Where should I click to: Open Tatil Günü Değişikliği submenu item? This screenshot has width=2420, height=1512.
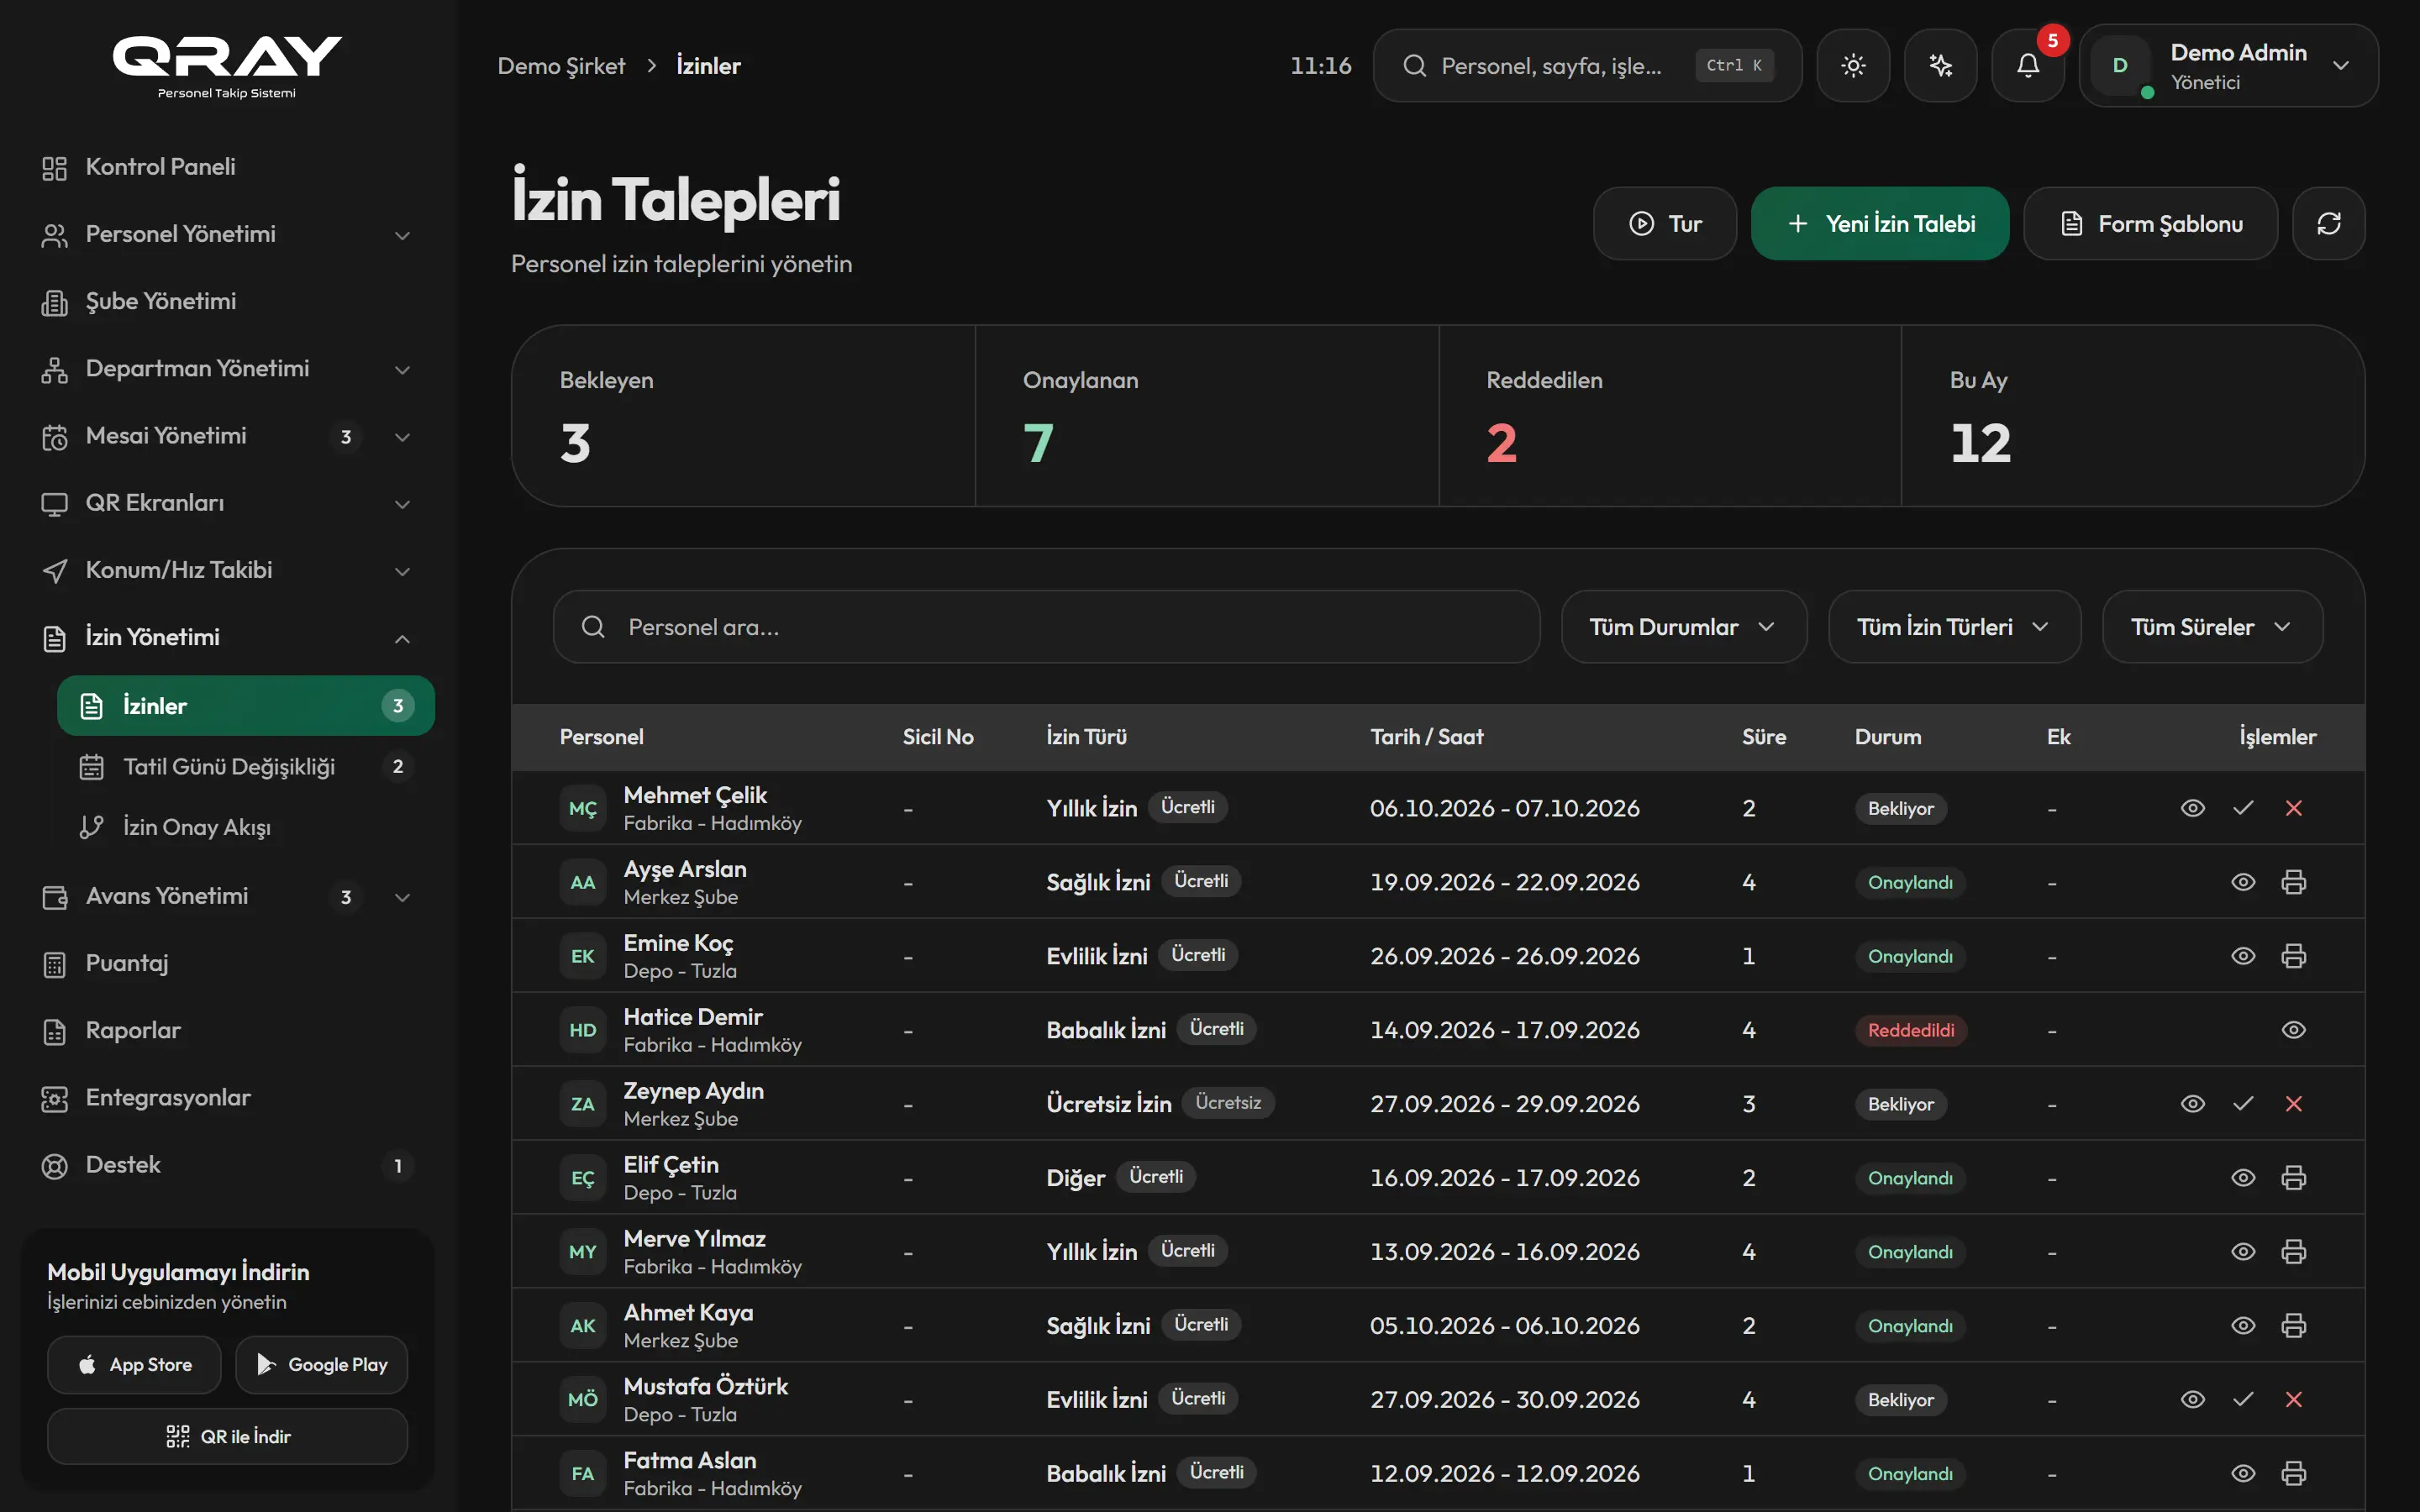tap(245, 767)
